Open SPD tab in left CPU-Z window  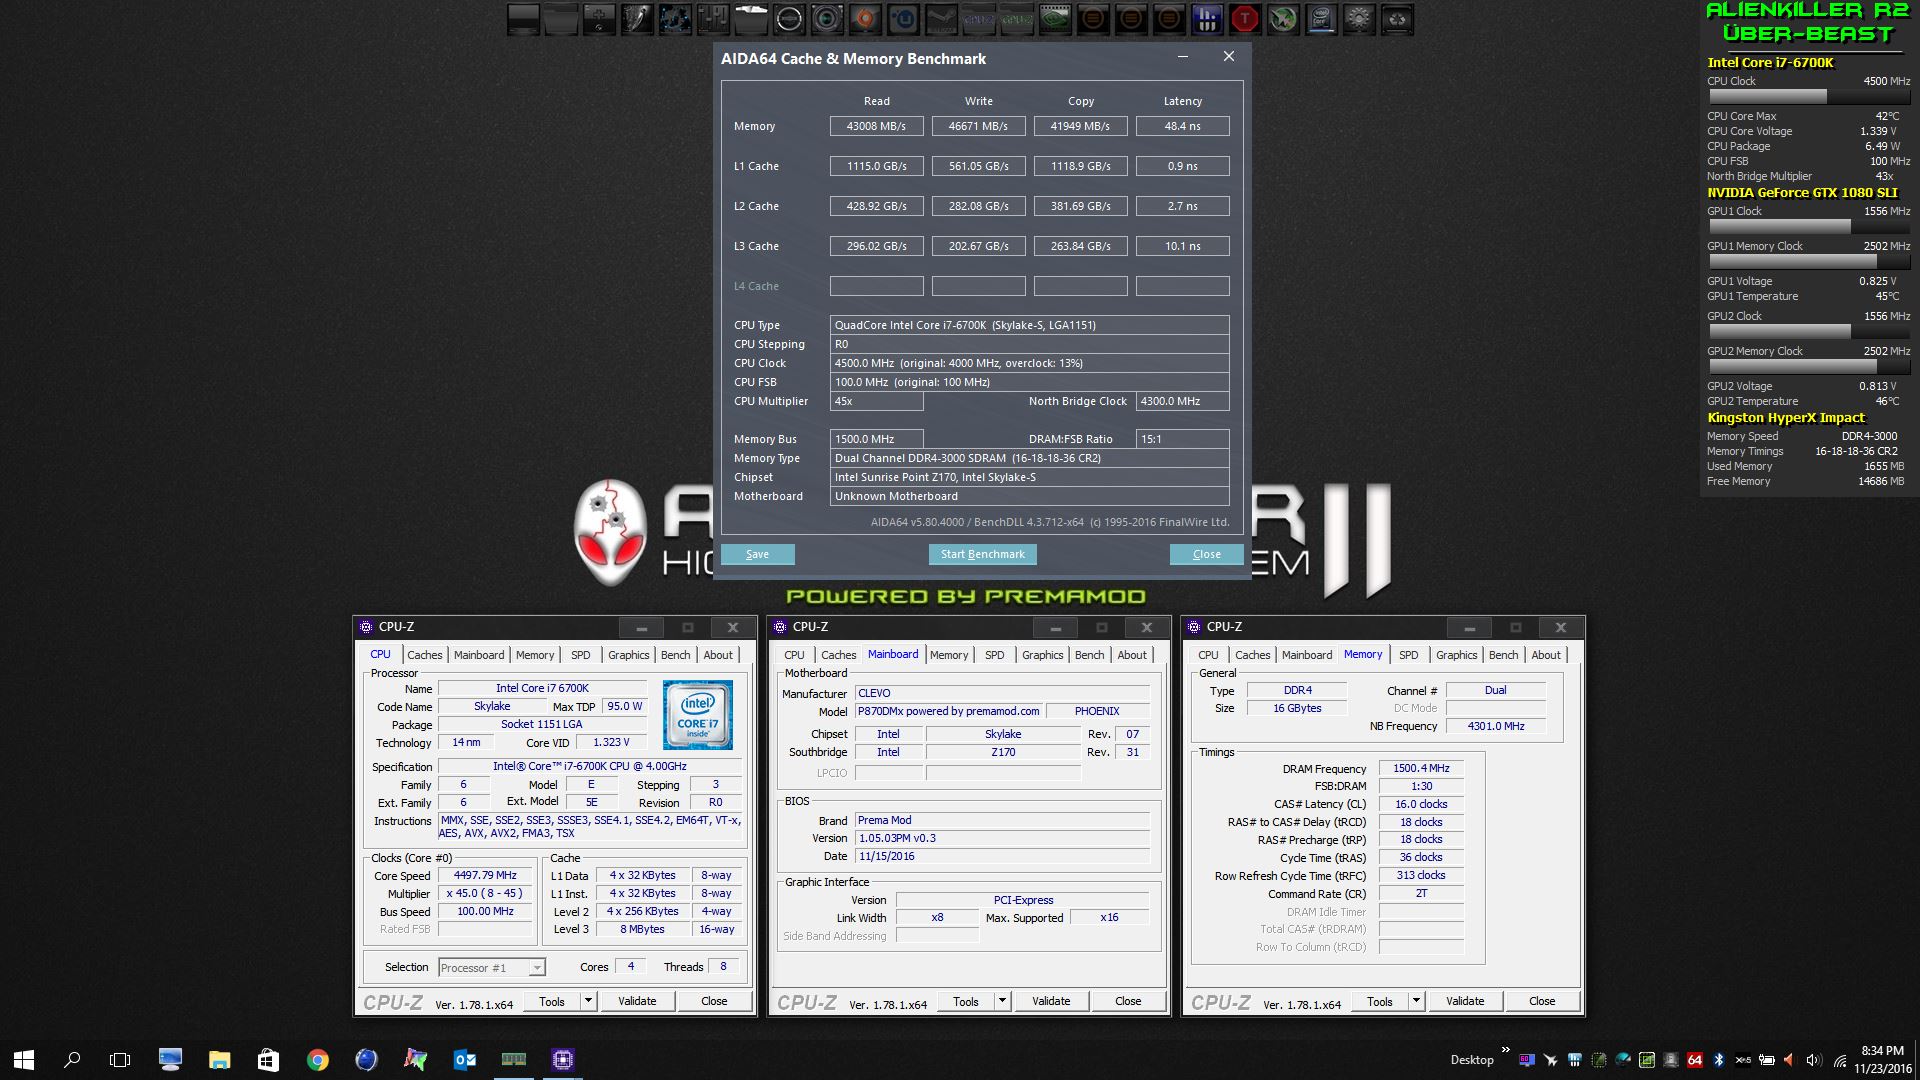tap(580, 655)
